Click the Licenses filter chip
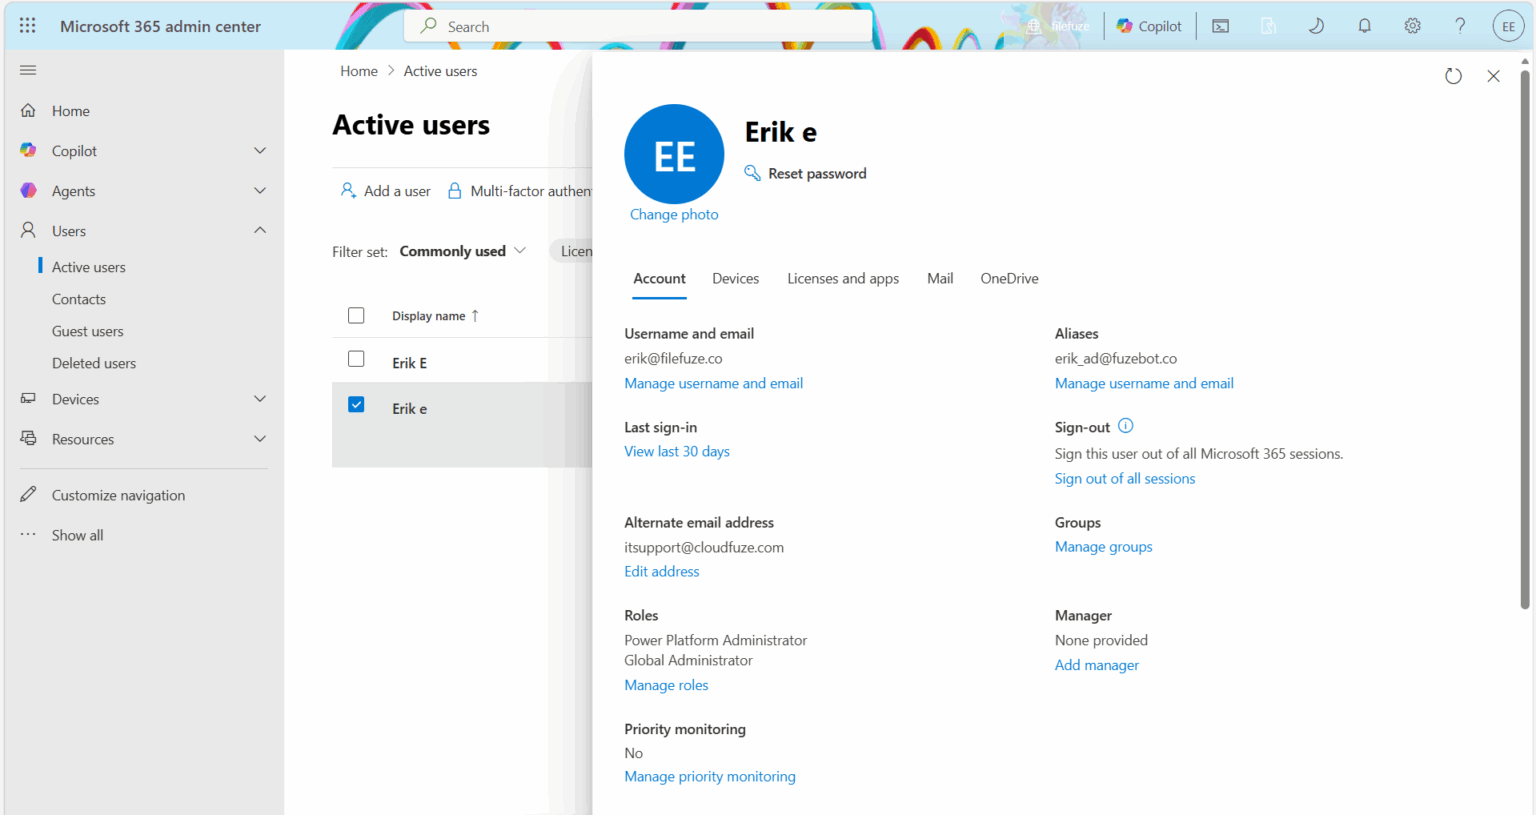The width and height of the screenshot is (1536, 815). click(x=572, y=251)
